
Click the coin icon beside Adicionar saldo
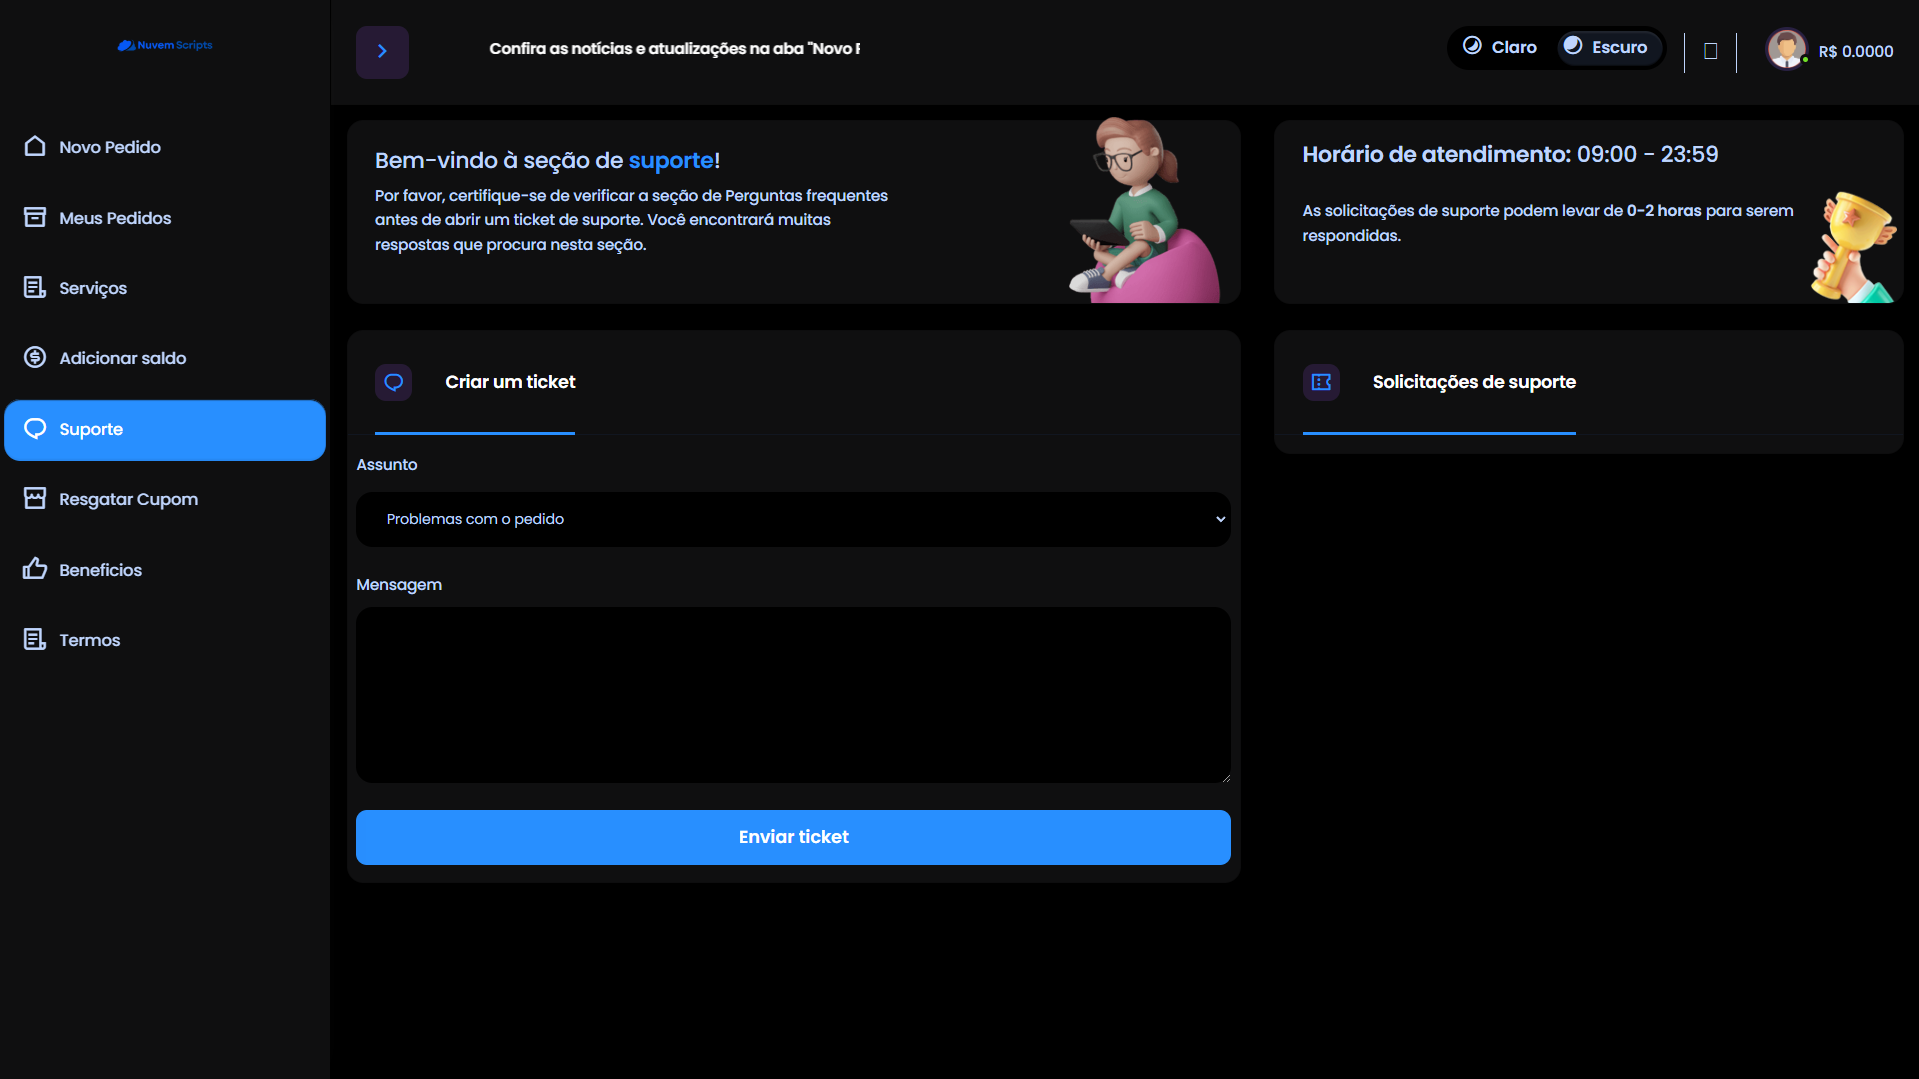tap(35, 357)
